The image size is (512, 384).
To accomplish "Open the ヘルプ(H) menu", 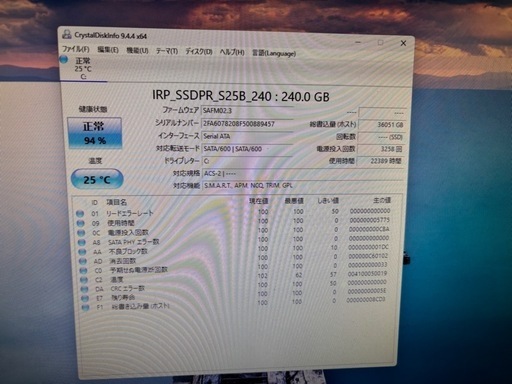I will click(x=232, y=52).
